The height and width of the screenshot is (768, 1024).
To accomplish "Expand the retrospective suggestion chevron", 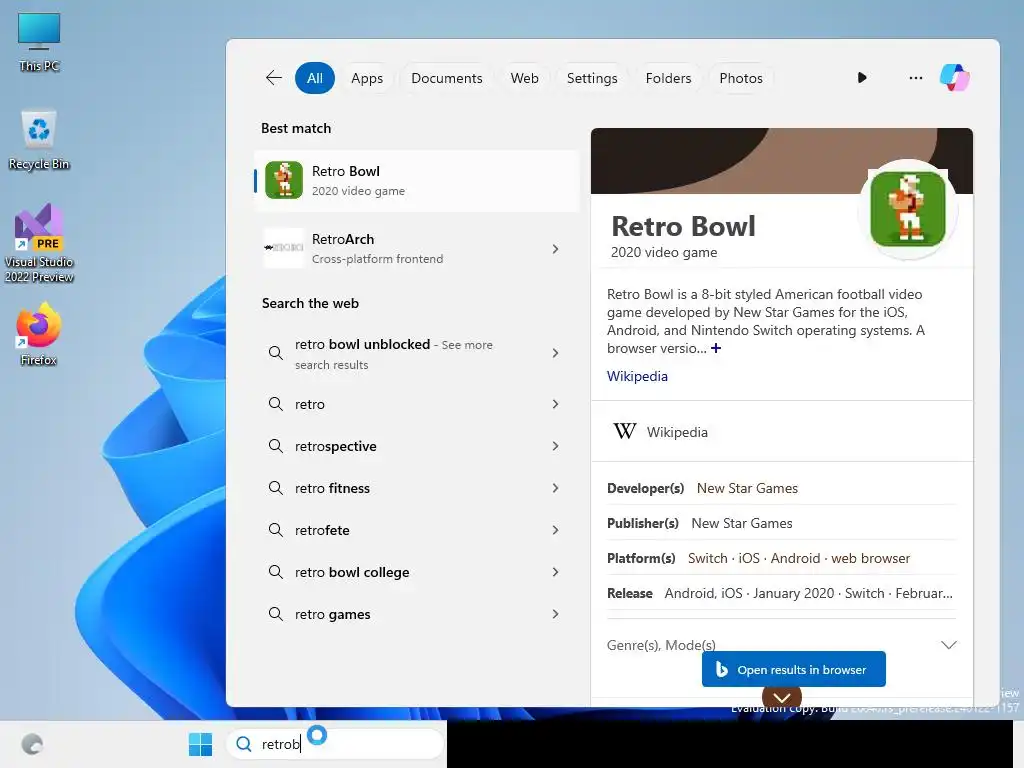I will (555, 446).
